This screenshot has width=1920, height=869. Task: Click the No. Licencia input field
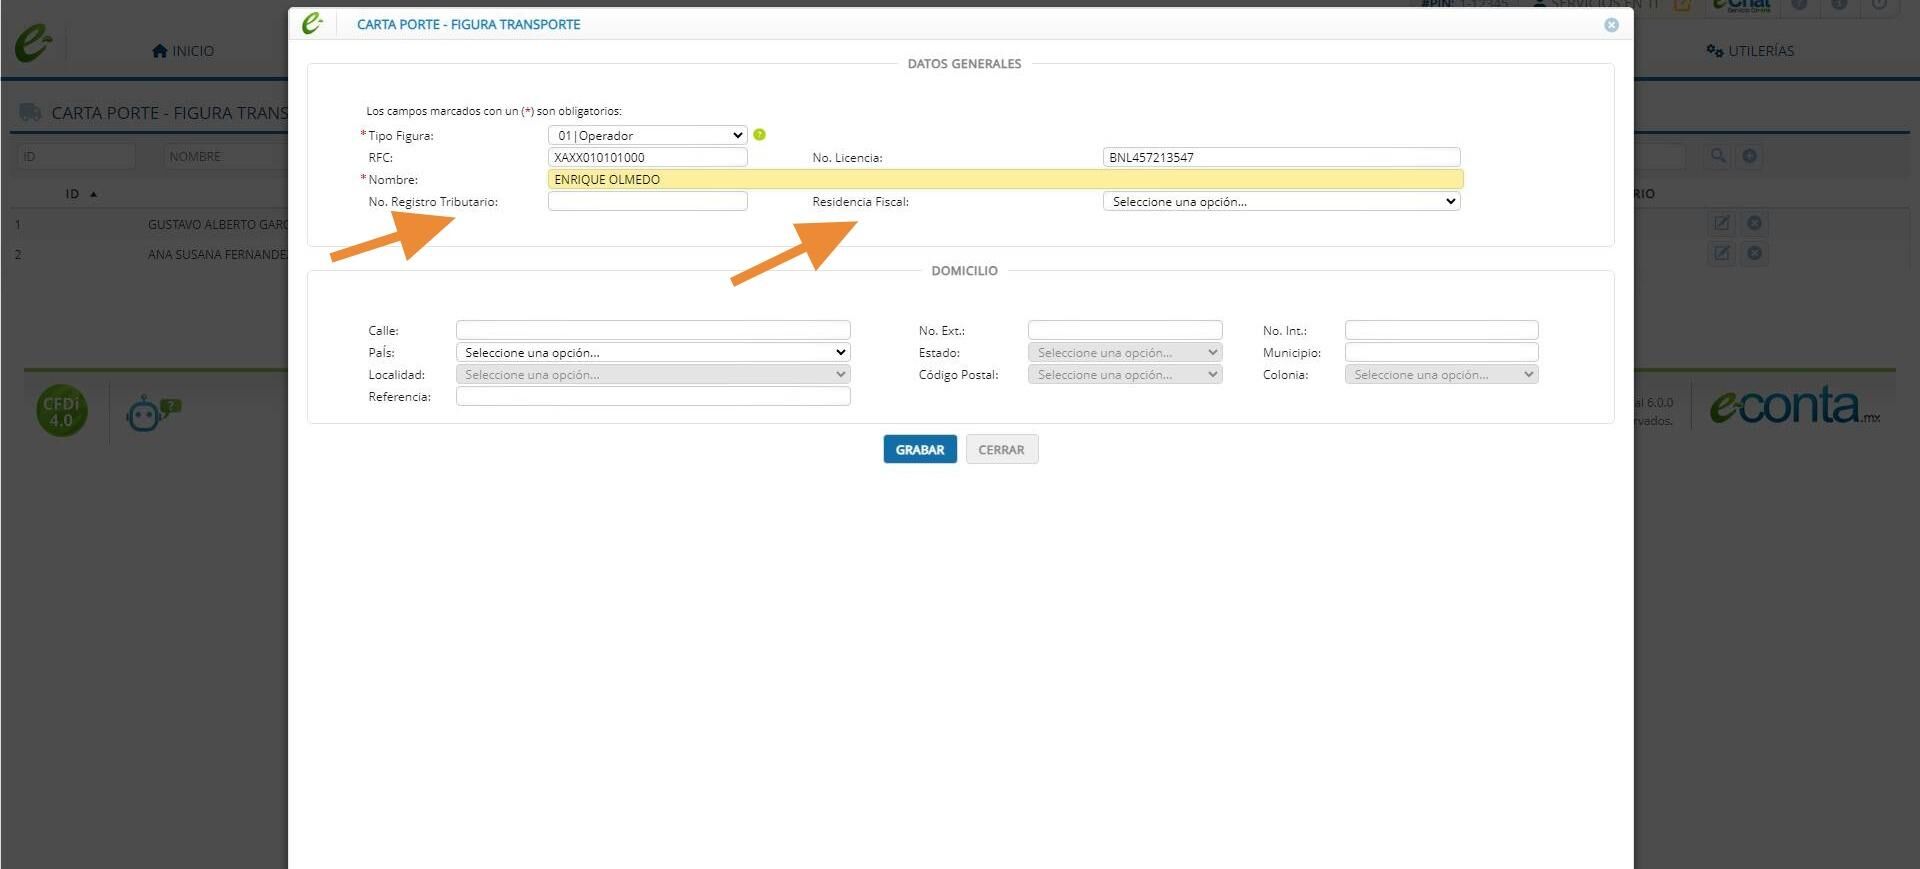coord(1281,157)
